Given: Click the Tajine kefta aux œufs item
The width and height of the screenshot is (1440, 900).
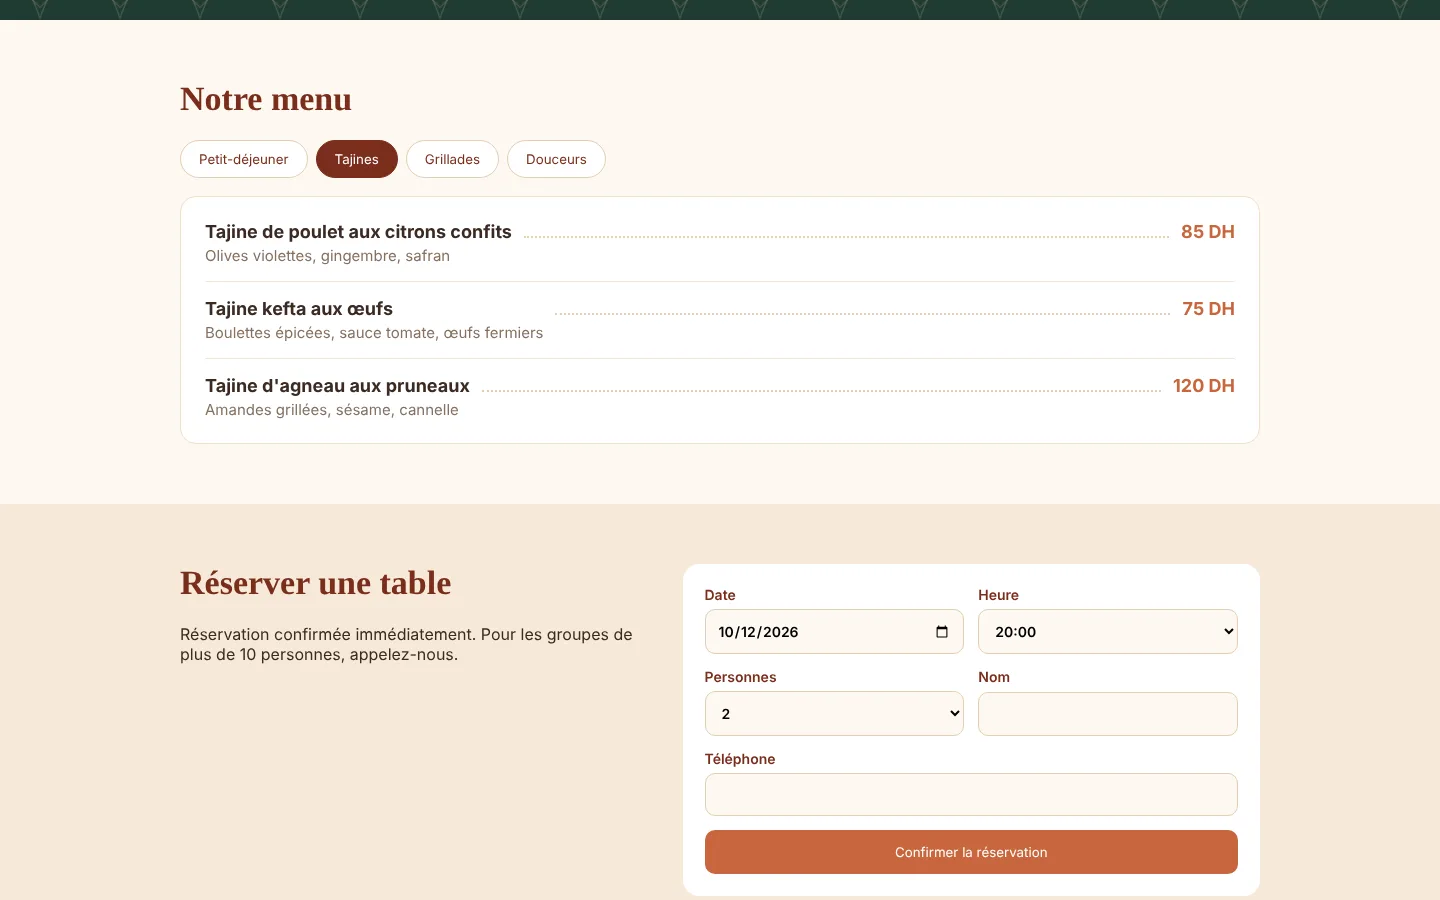Looking at the screenshot, I should 299,309.
